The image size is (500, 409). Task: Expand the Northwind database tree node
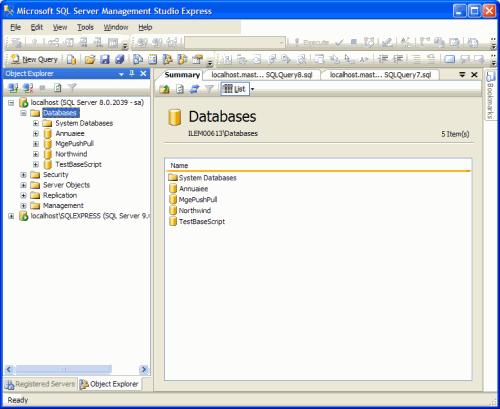click(36, 154)
